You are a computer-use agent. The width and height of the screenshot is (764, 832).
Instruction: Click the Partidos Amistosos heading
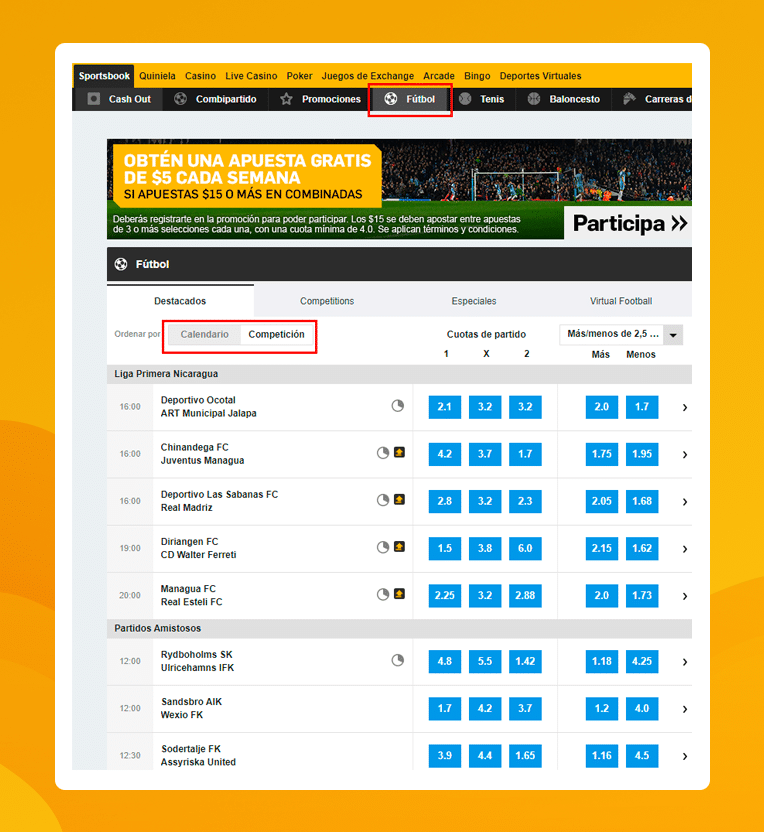click(158, 628)
